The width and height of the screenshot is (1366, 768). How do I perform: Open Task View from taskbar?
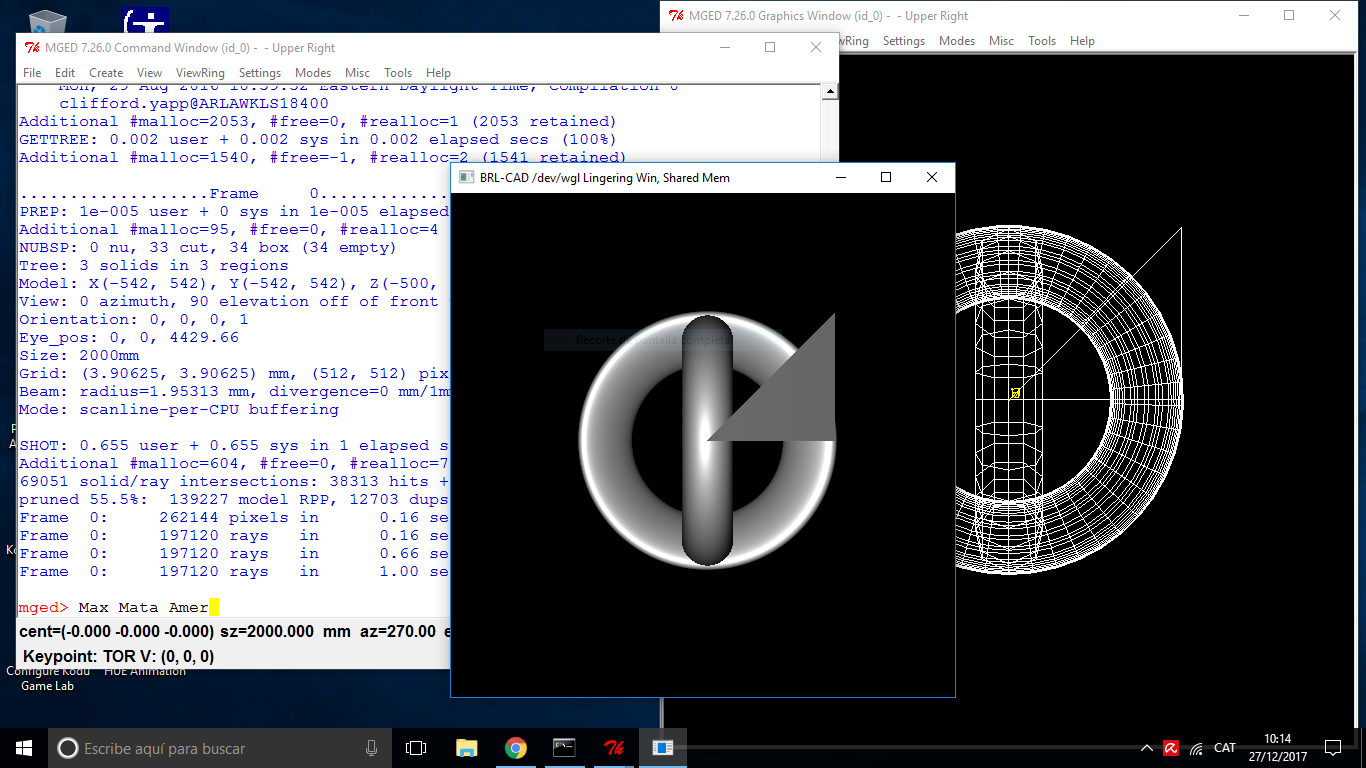tap(416, 748)
